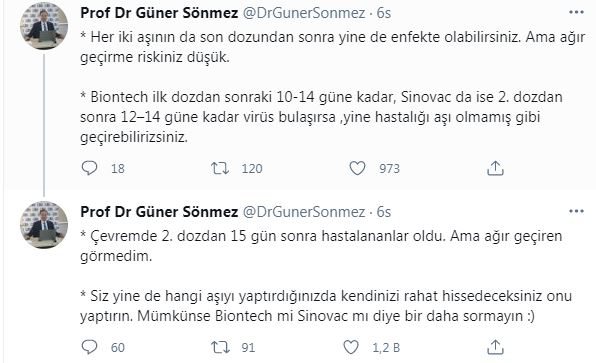The width and height of the screenshot is (596, 363).
Task: Open Prof Dr Güner Sönmez name in first tweet
Action: [159, 13]
